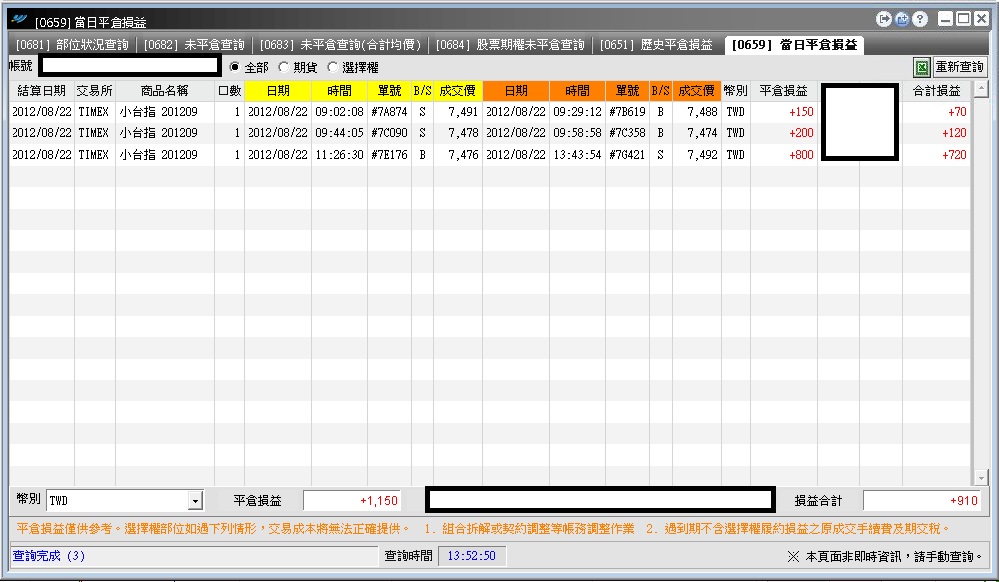Click the 損益合計 +910 summary field
Viewport: 999px width, 582px height.
[922, 501]
